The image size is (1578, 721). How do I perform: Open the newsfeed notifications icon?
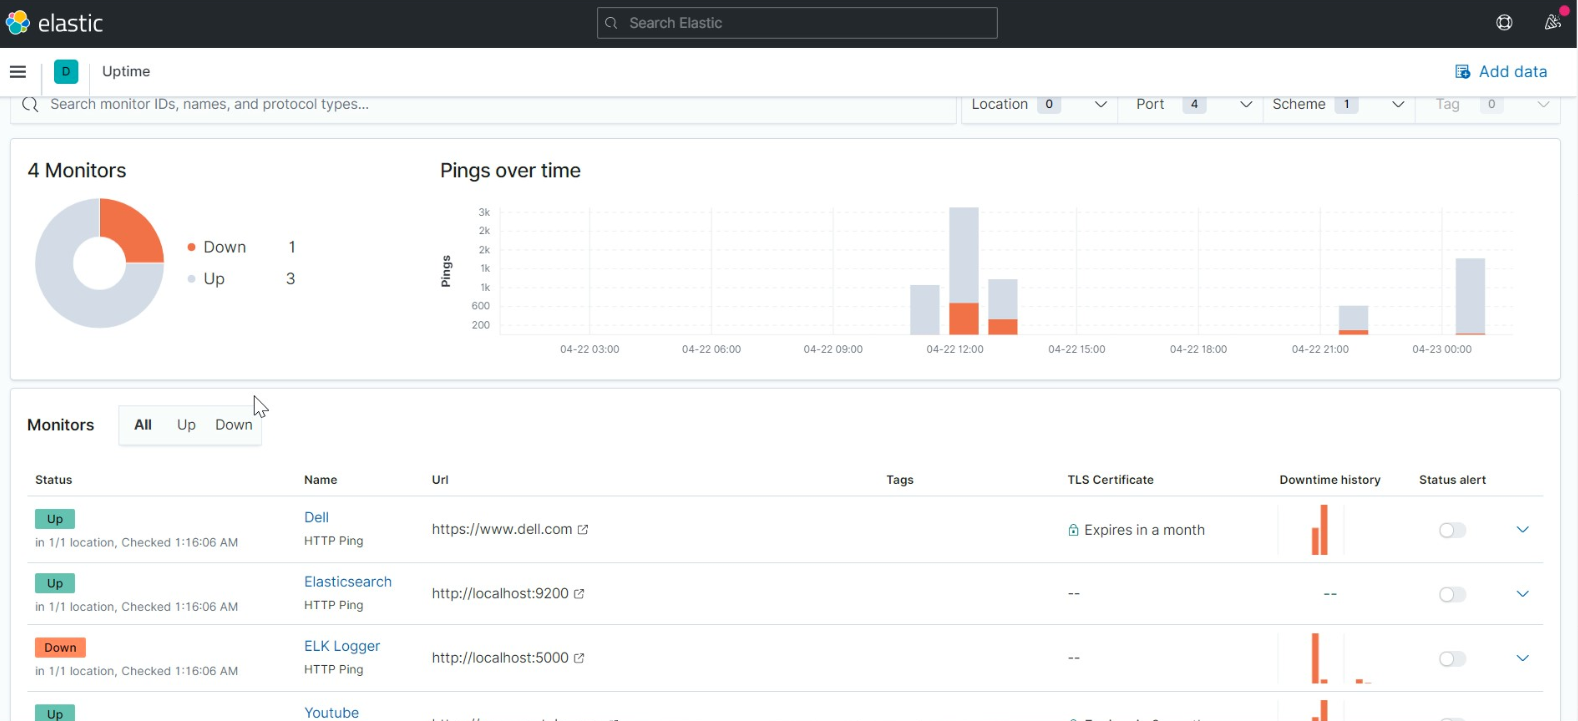click(x=1553, y=22)
